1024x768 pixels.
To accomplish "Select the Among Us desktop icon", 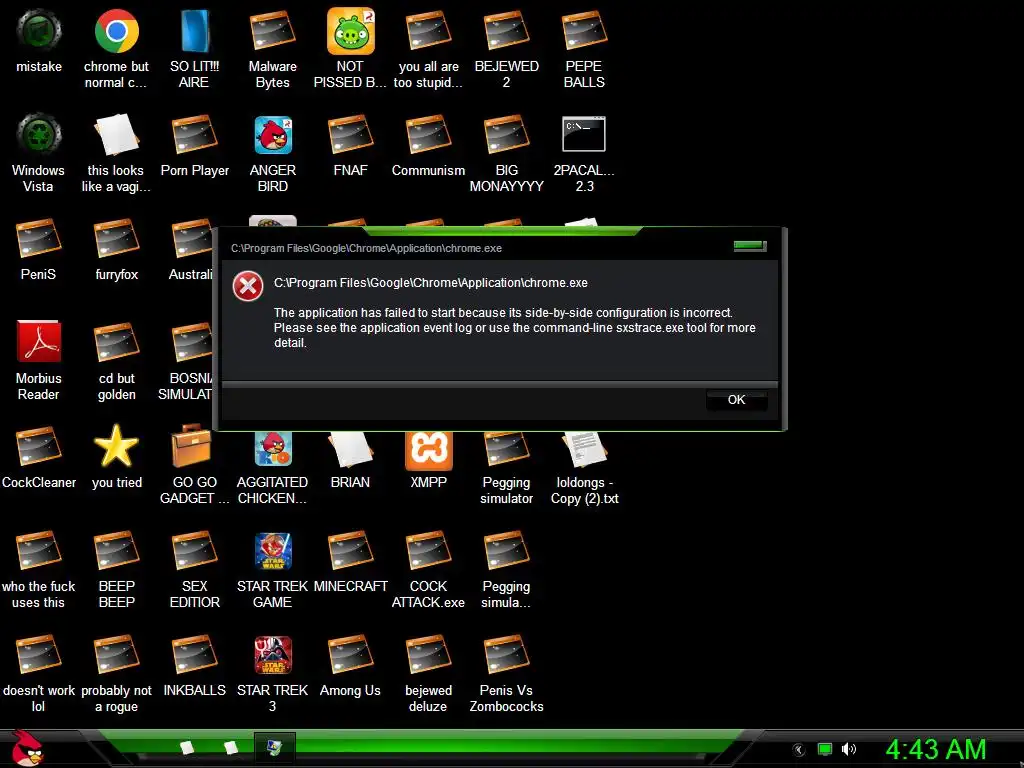I will click(x=351, y=665).
